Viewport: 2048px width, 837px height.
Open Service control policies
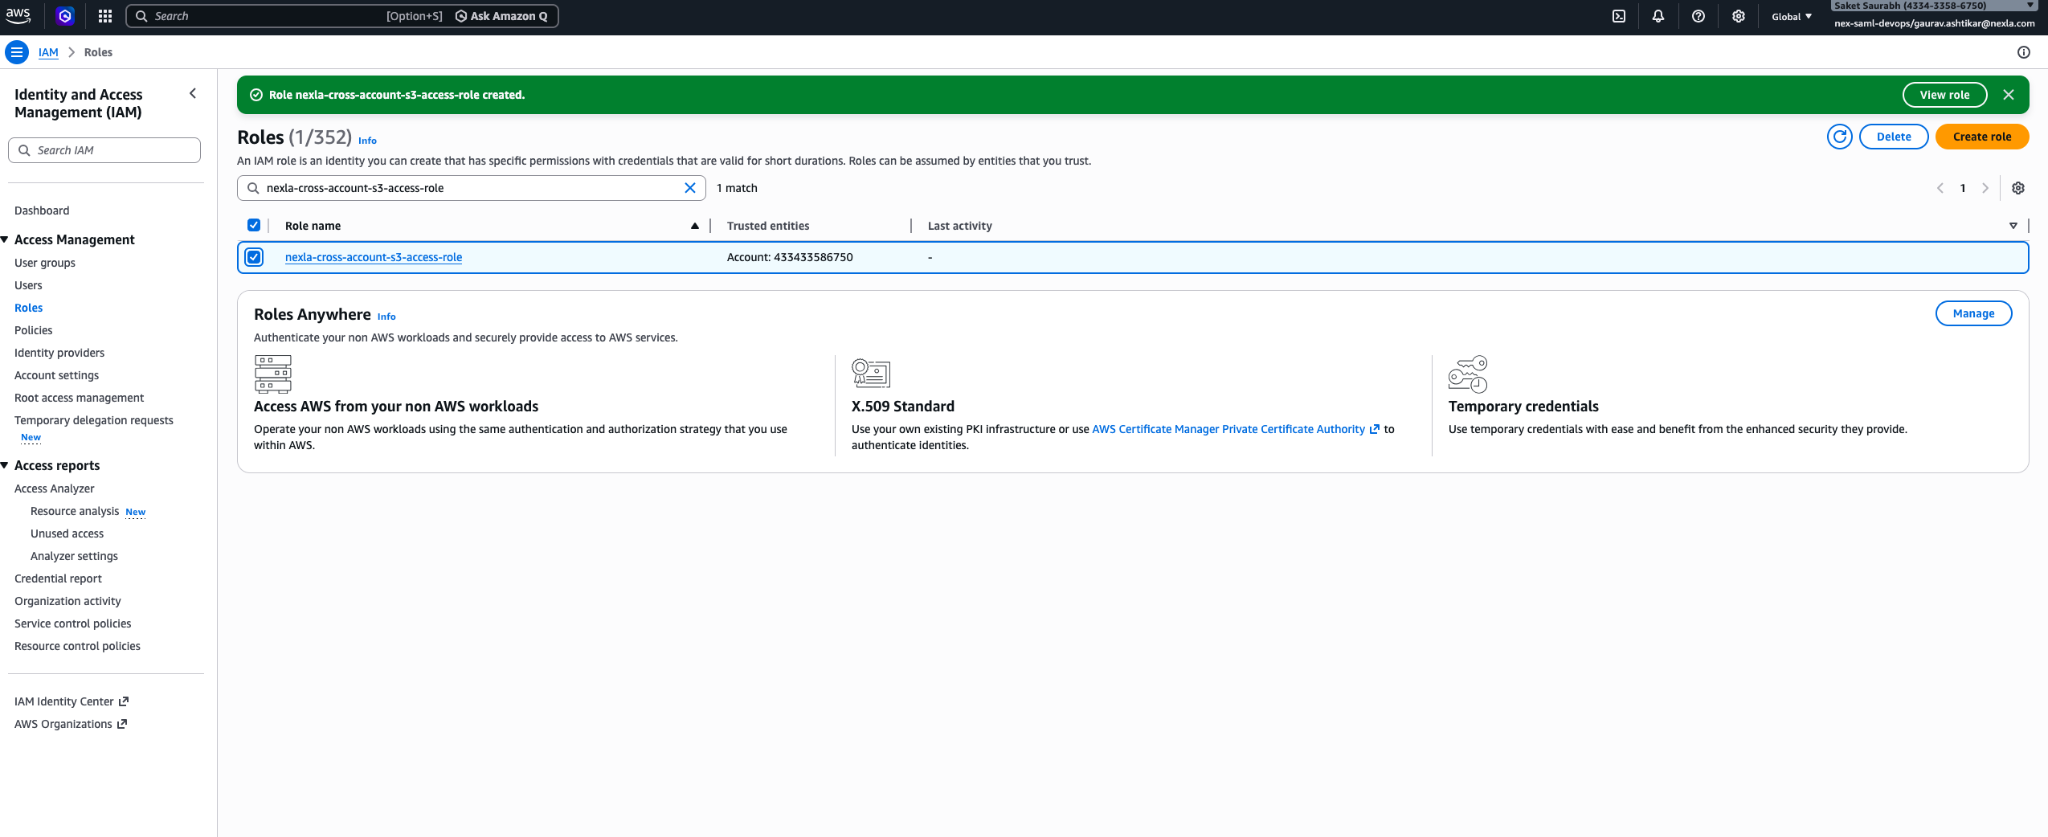(73, 624)
